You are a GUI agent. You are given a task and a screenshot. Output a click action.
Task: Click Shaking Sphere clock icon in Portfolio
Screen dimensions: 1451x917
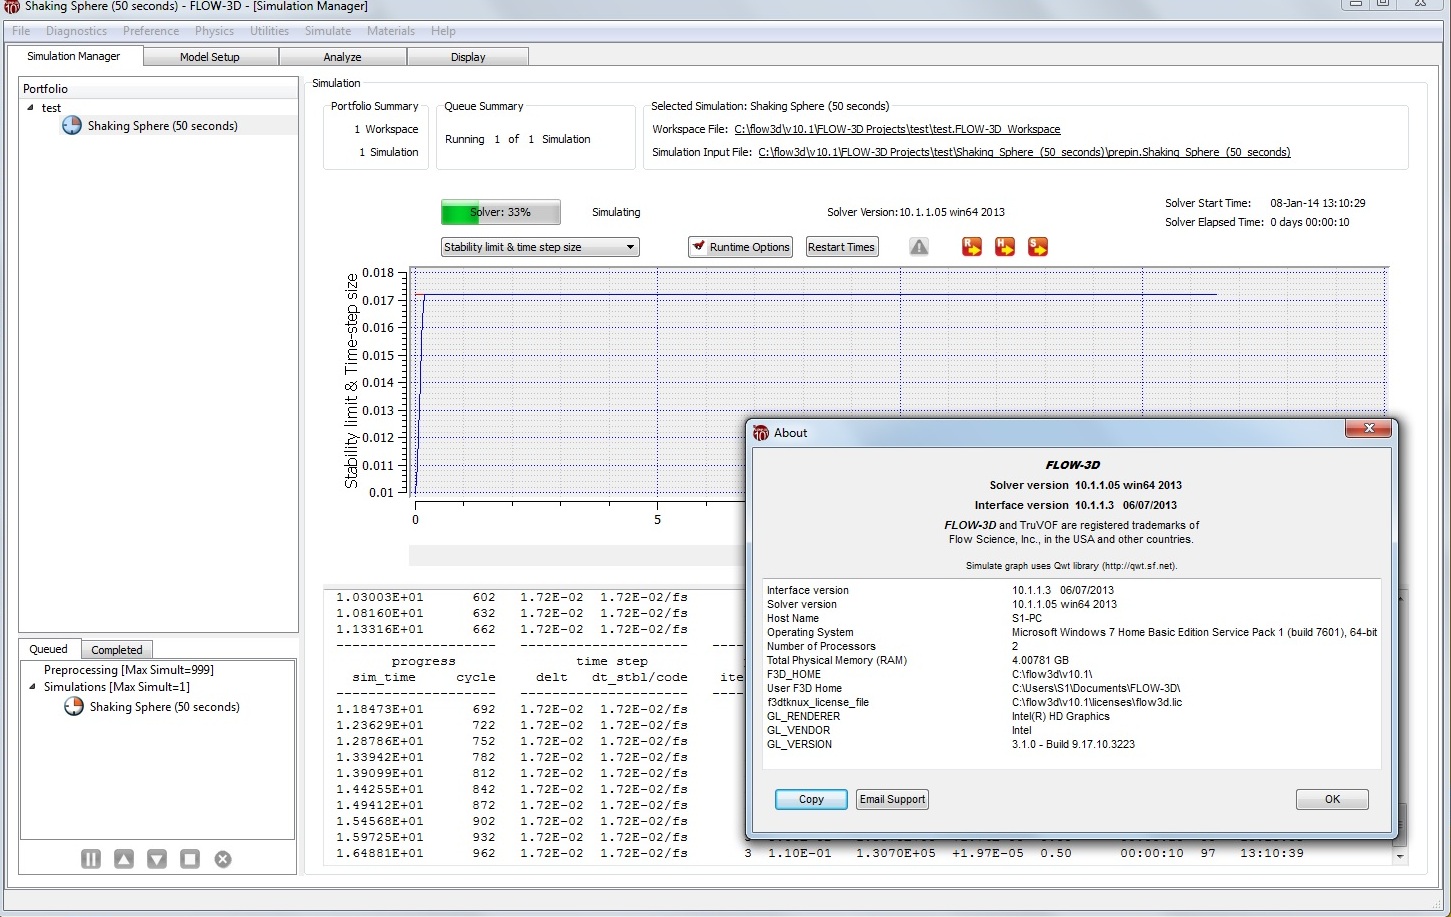[x=71, y=126]
